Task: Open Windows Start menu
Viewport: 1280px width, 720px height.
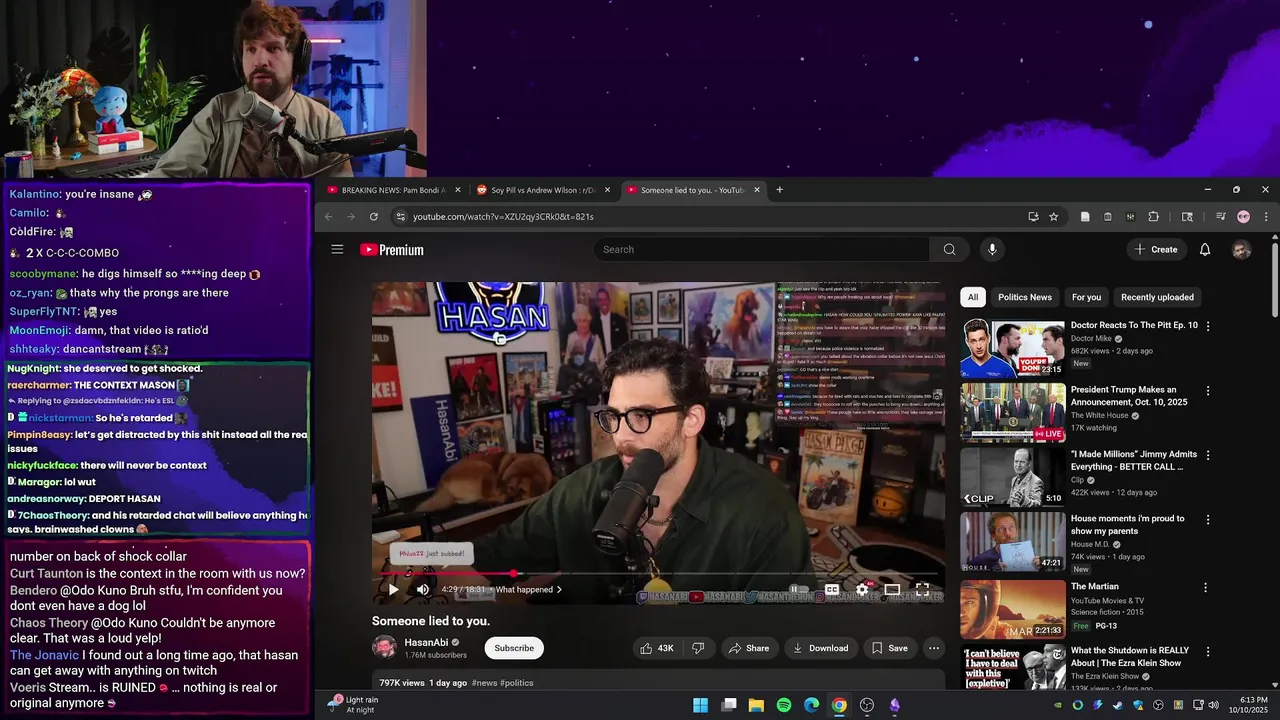Action: click(x=701, y=705)
